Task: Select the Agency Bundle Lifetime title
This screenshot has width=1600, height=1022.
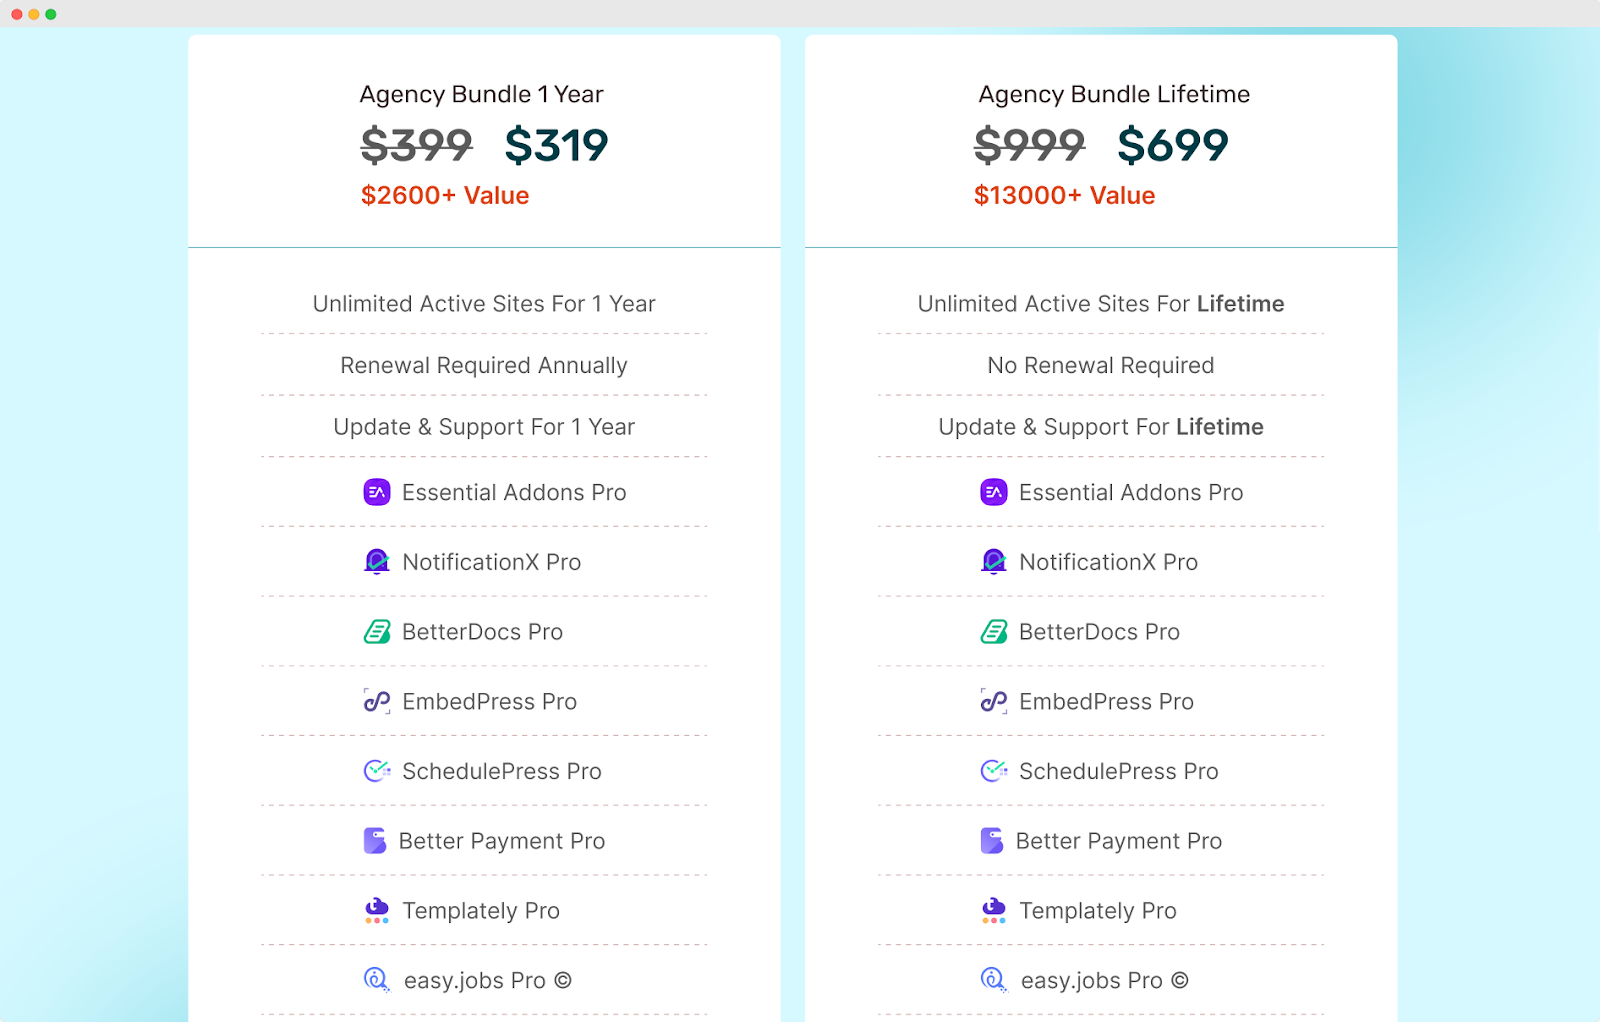Action: [1114, 94]
